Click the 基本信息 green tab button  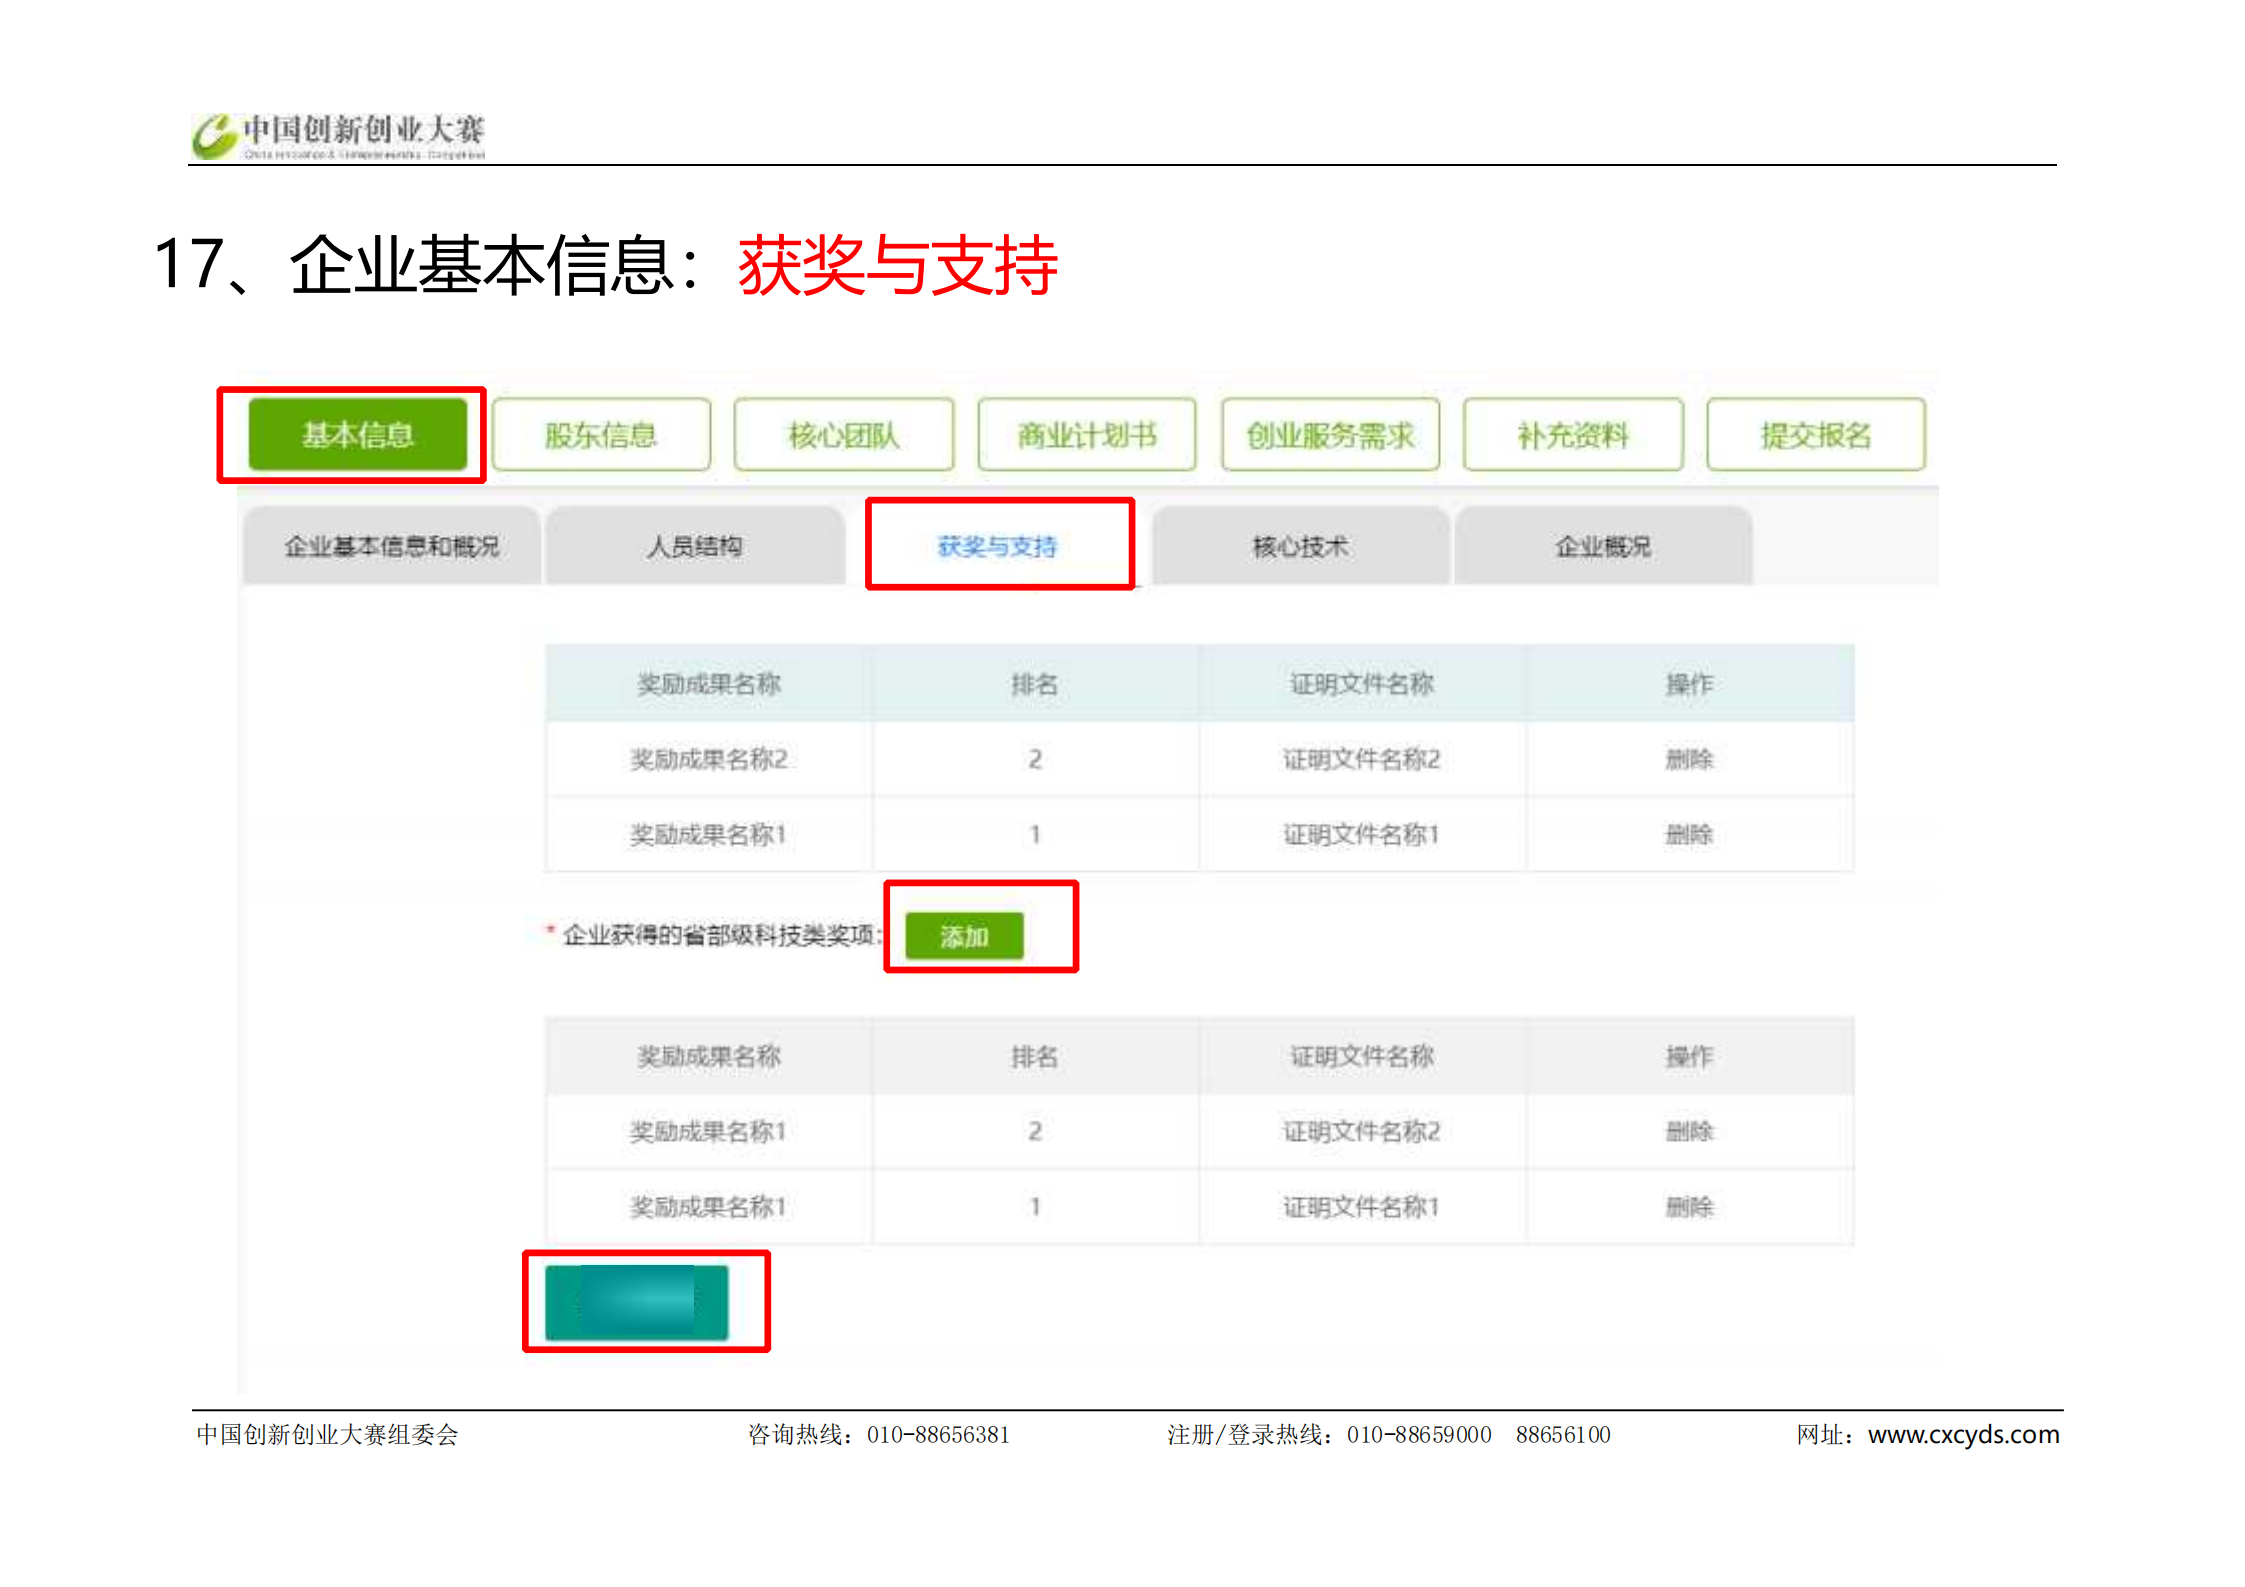357,435
